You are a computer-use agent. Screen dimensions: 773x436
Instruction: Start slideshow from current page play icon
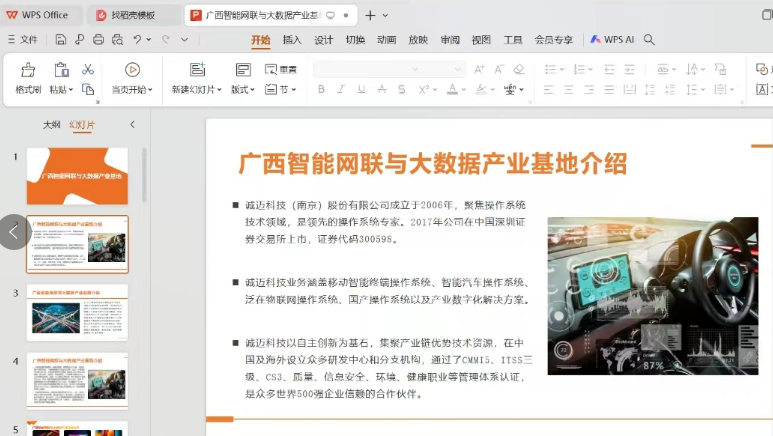[x=132, y=70]
